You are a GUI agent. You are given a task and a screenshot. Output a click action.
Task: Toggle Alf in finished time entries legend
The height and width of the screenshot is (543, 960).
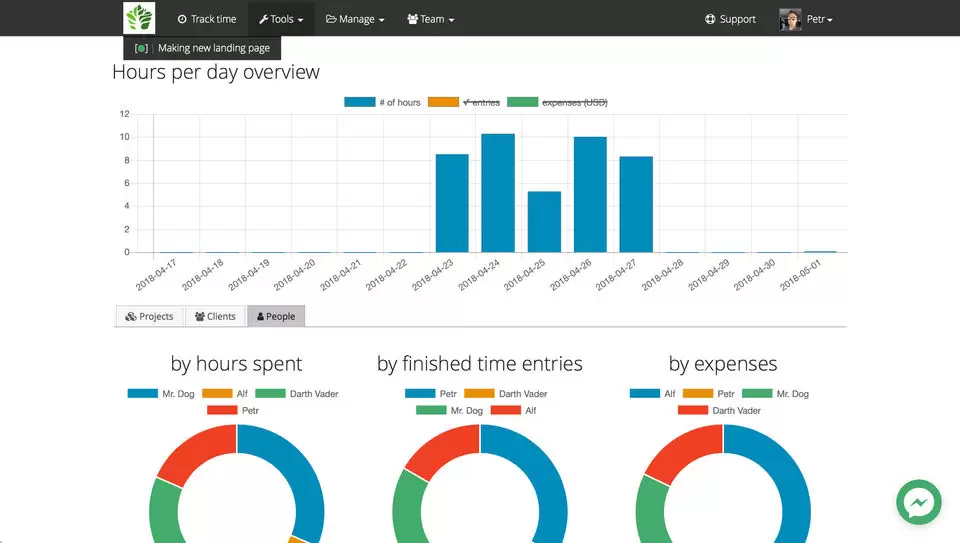coord(513,410)
